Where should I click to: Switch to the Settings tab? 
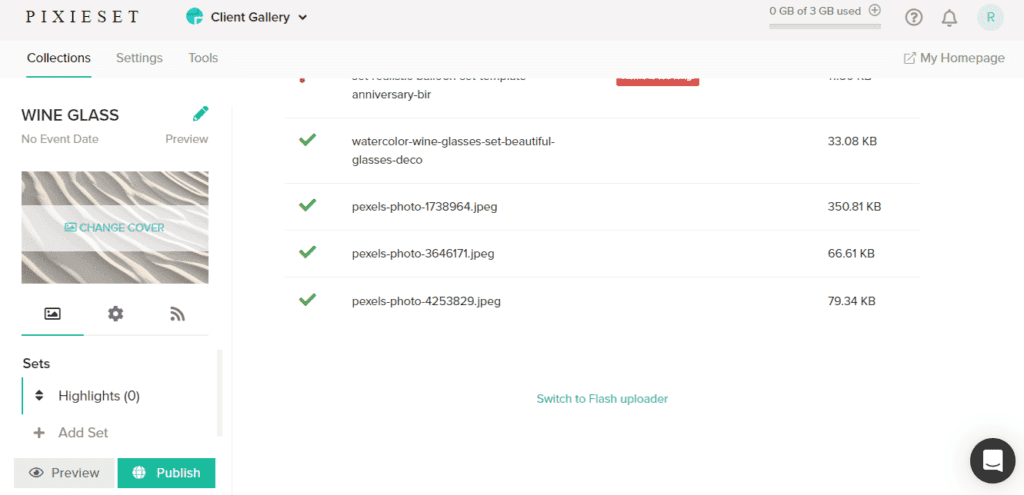(139, 58)
